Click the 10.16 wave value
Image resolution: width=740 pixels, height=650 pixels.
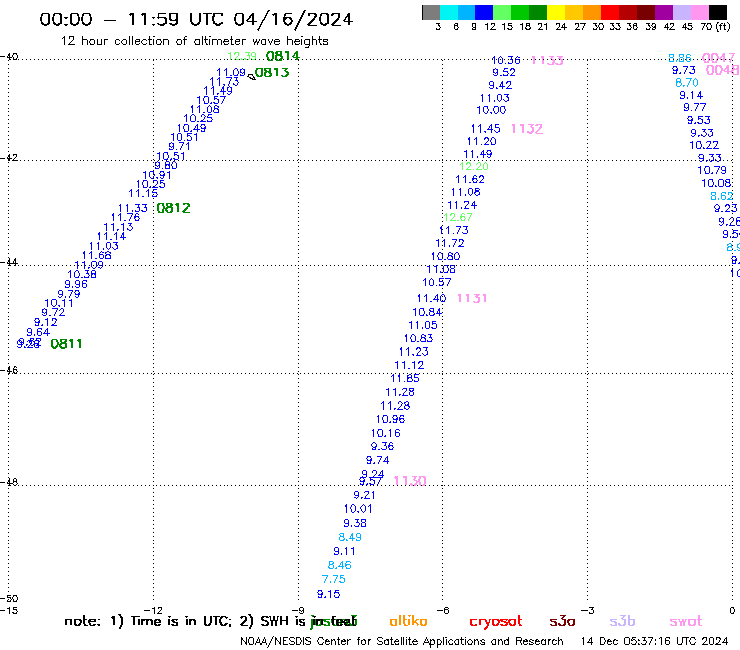386,433
